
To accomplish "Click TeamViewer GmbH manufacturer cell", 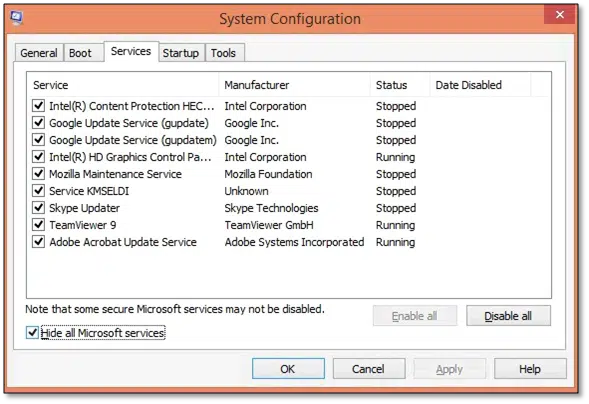I will pos(269,225).
